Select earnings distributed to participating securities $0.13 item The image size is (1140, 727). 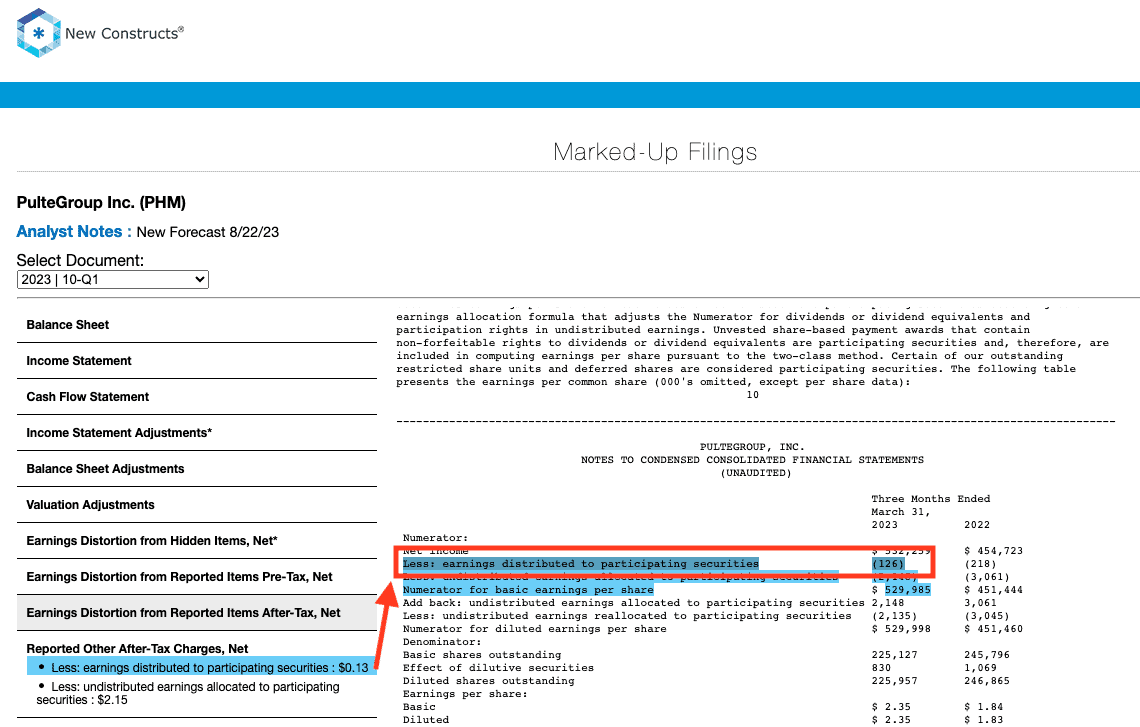202,667
